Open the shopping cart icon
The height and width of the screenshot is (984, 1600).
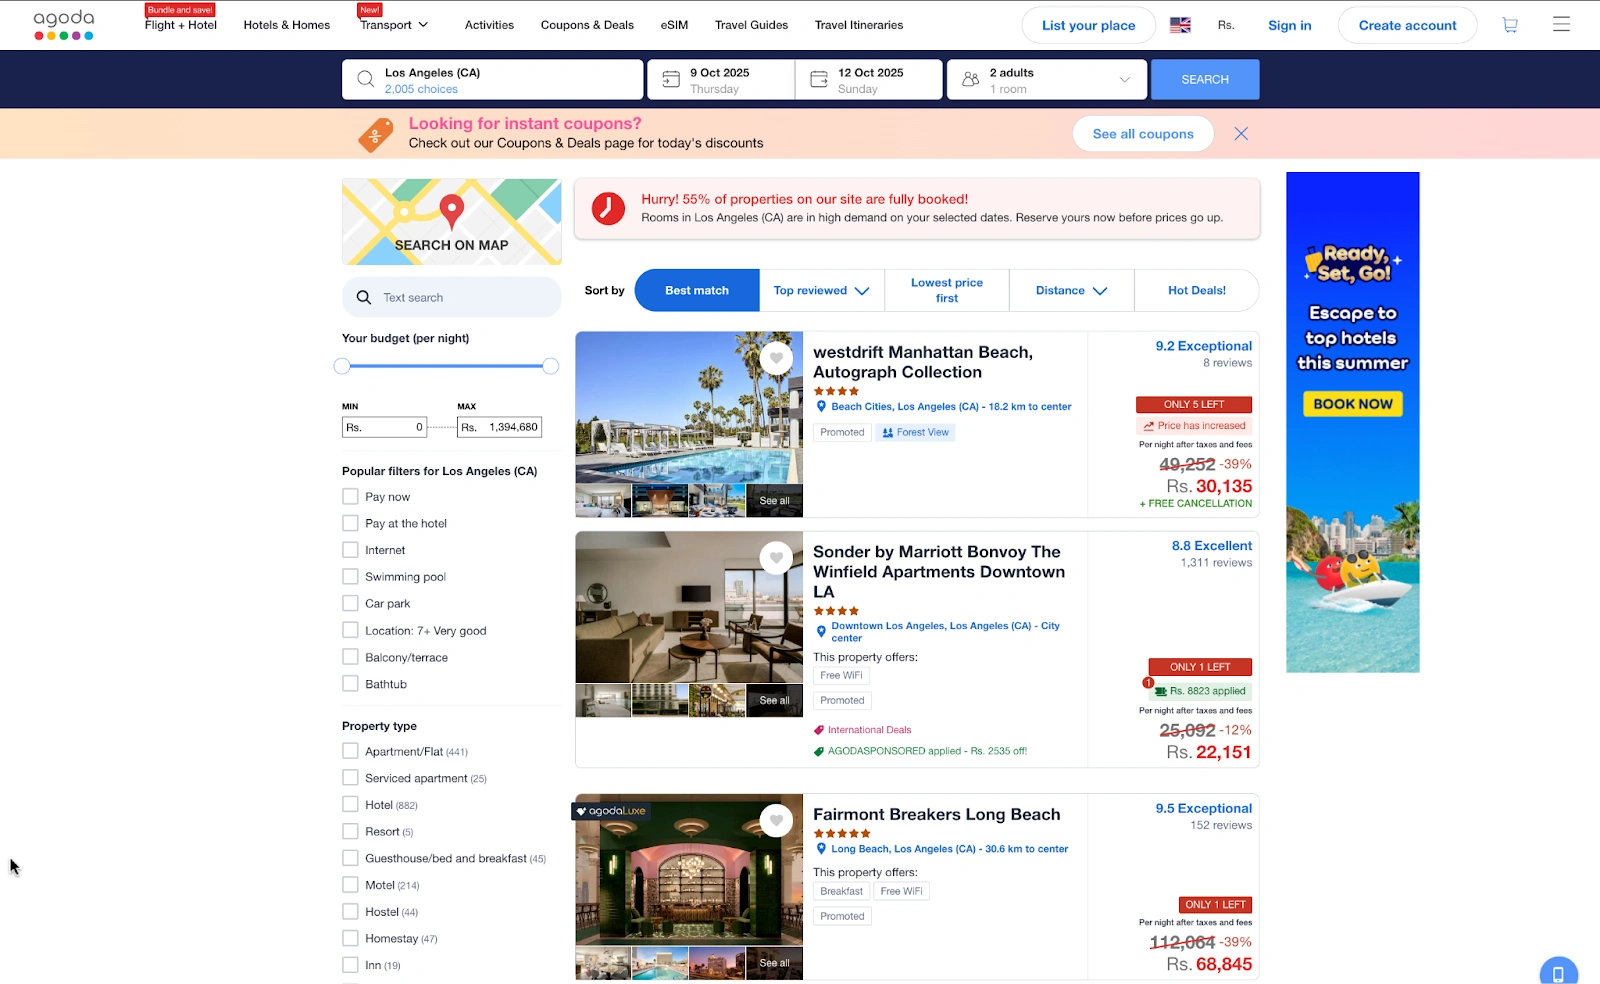(1510, 25)
